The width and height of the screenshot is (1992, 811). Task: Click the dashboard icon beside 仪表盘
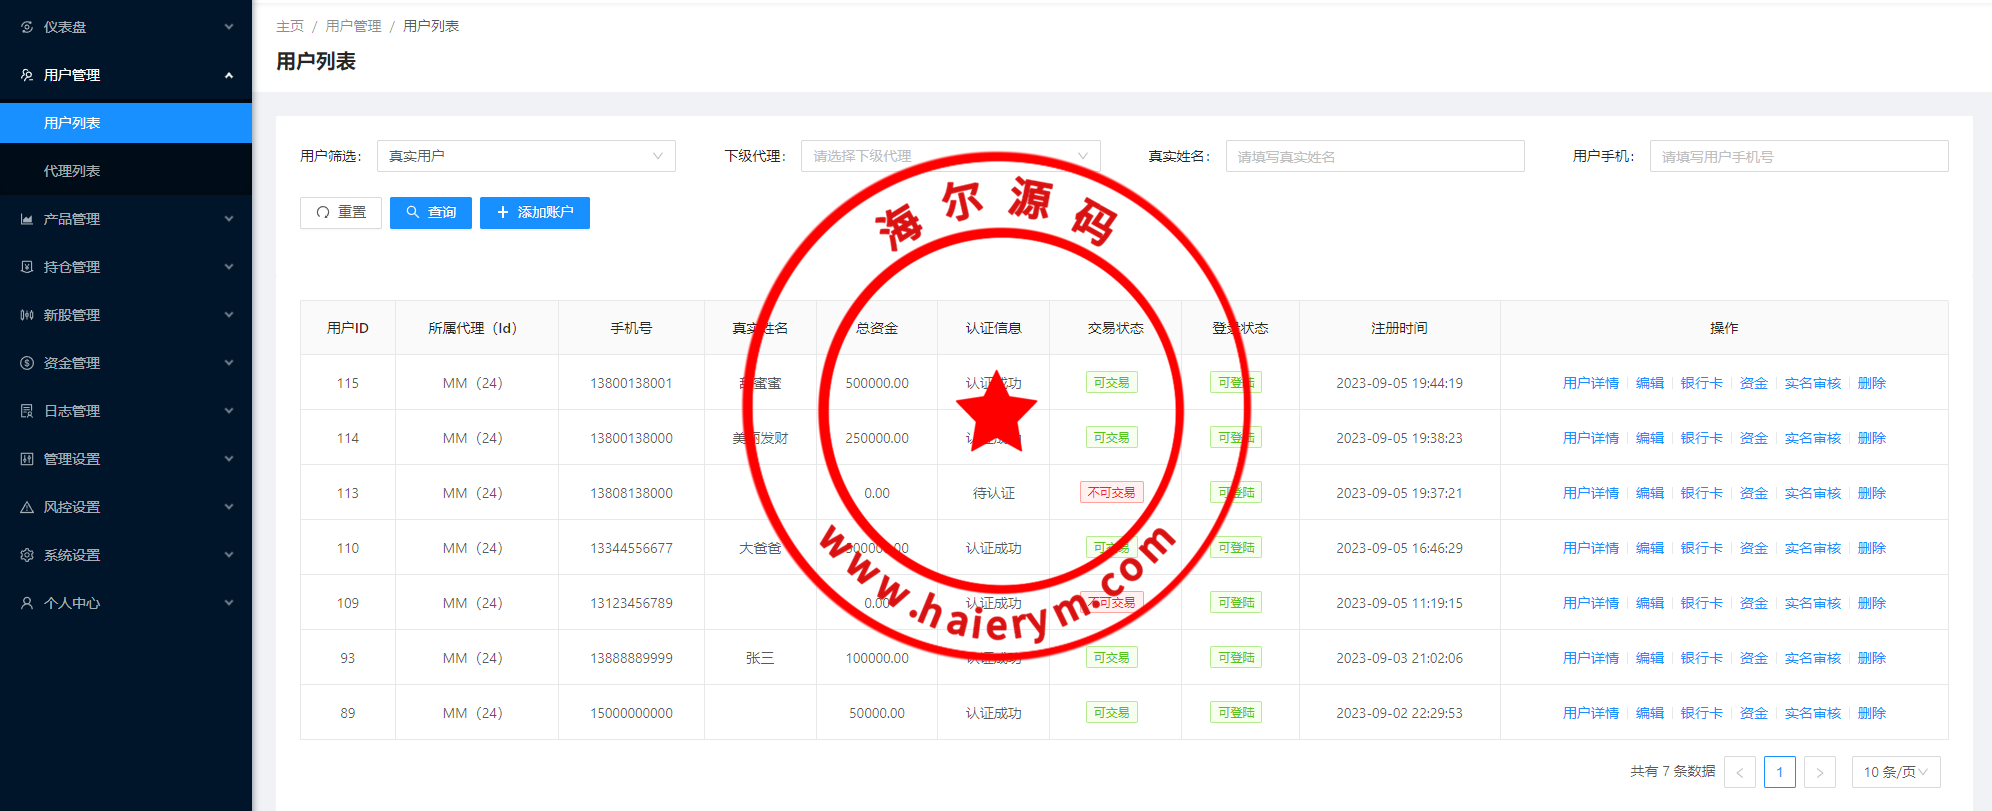tap(27, 27)
